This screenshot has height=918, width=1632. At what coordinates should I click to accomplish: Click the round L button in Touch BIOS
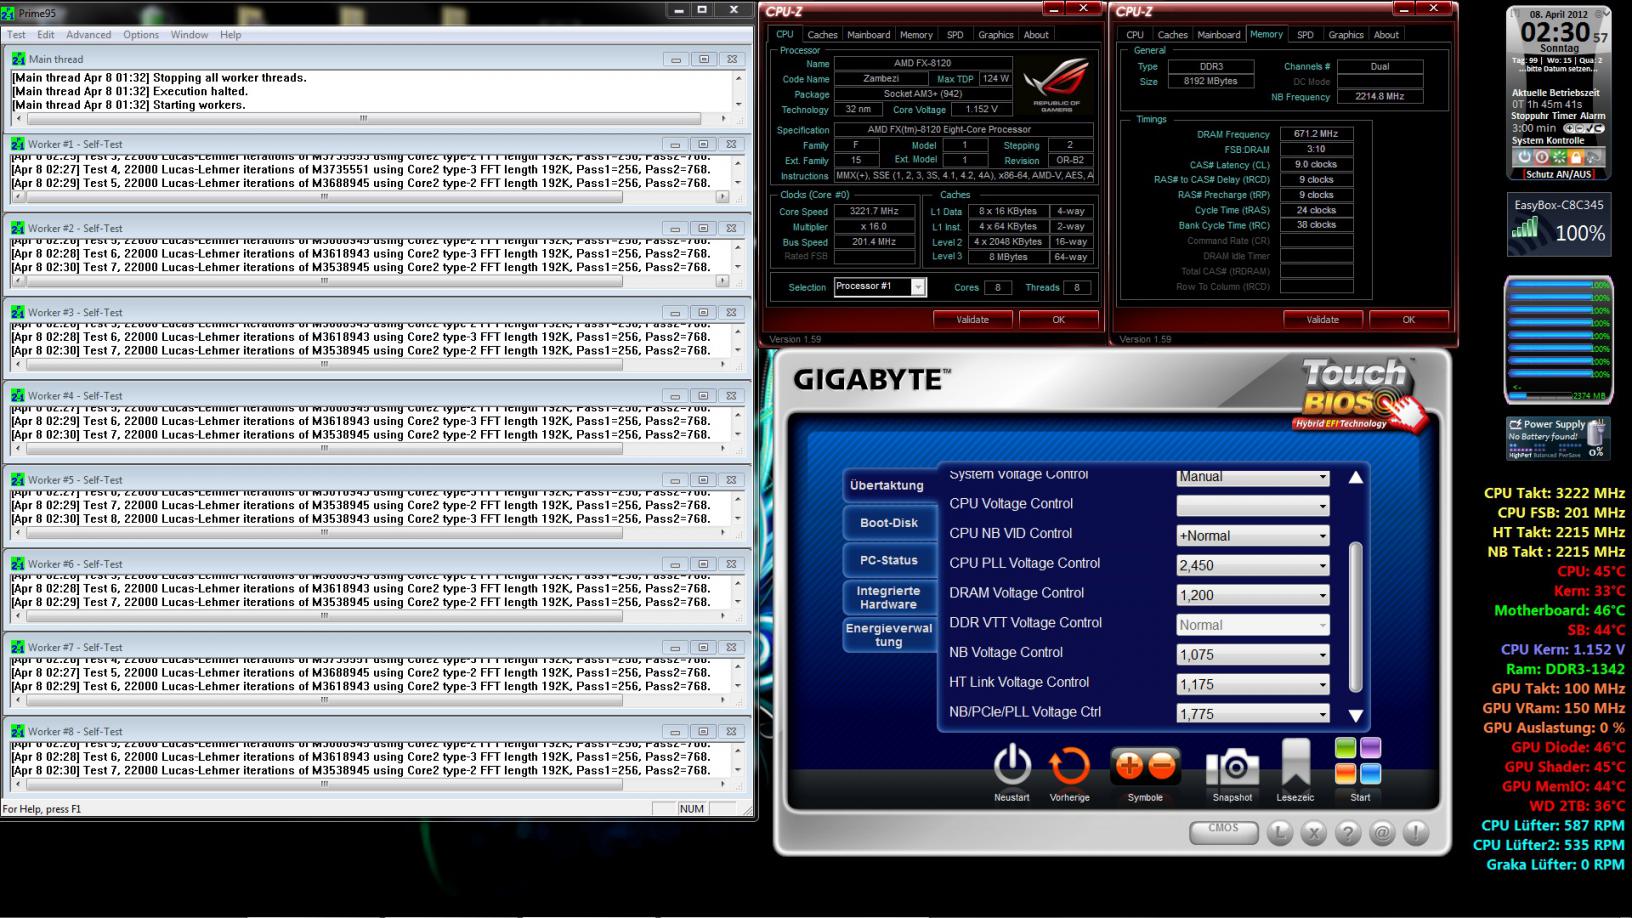[x=1280, y=833]
